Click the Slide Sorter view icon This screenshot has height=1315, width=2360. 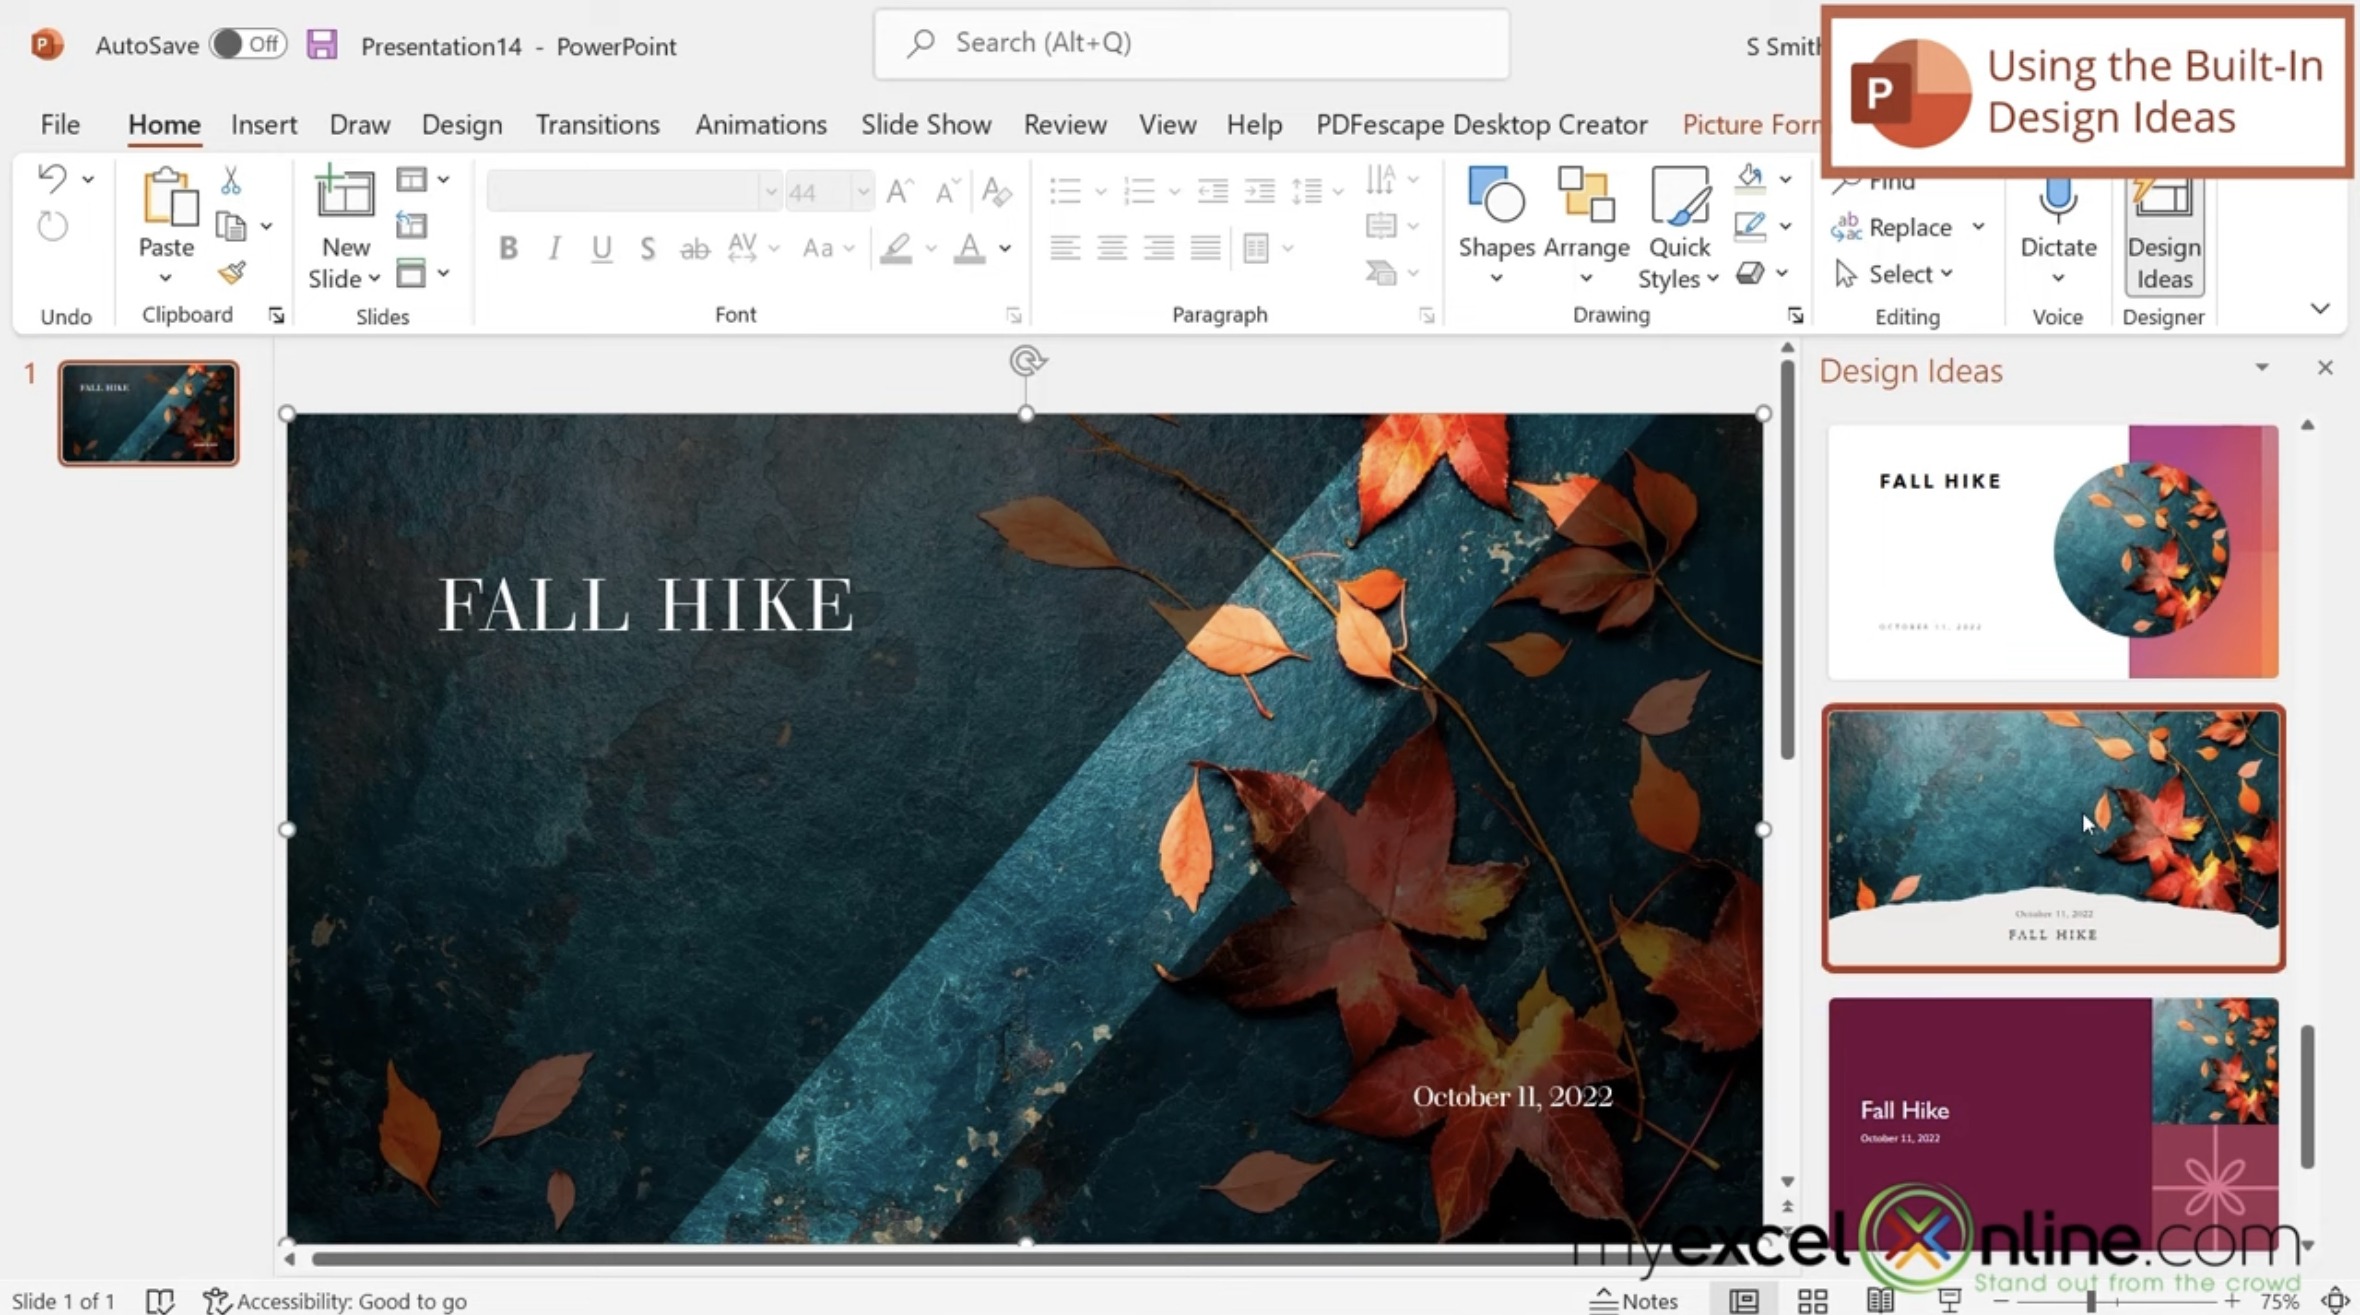click(x=1812, y=1300)
